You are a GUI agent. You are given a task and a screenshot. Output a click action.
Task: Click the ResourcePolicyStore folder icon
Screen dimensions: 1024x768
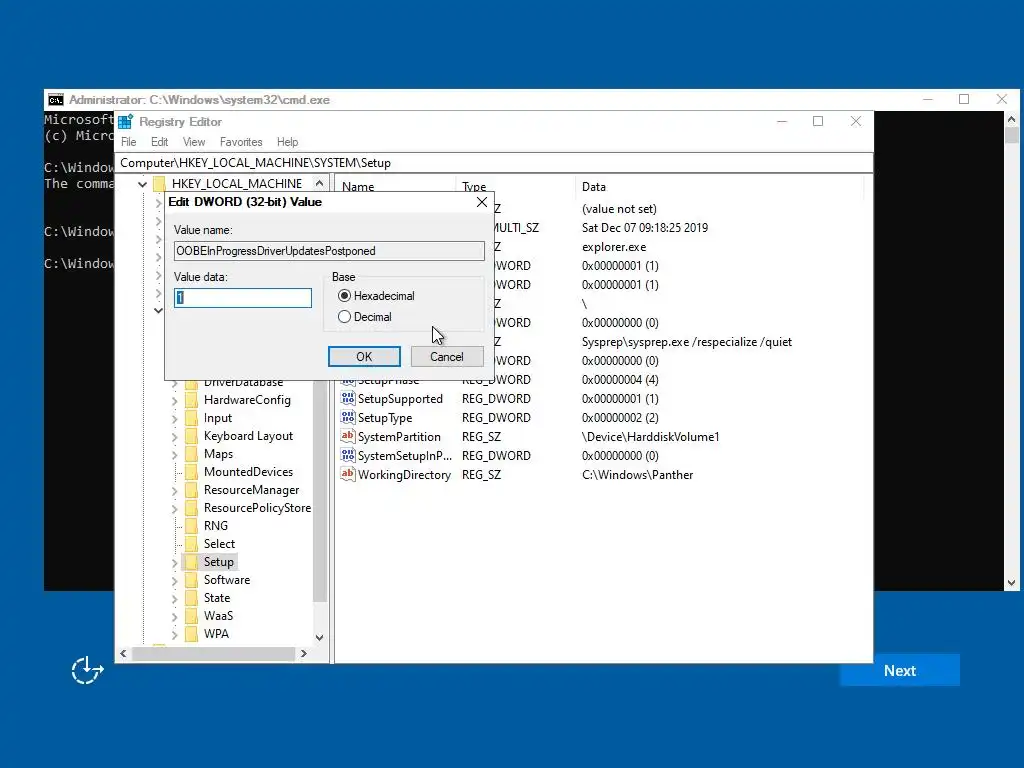pyautogui.click(x=191, y=507)
